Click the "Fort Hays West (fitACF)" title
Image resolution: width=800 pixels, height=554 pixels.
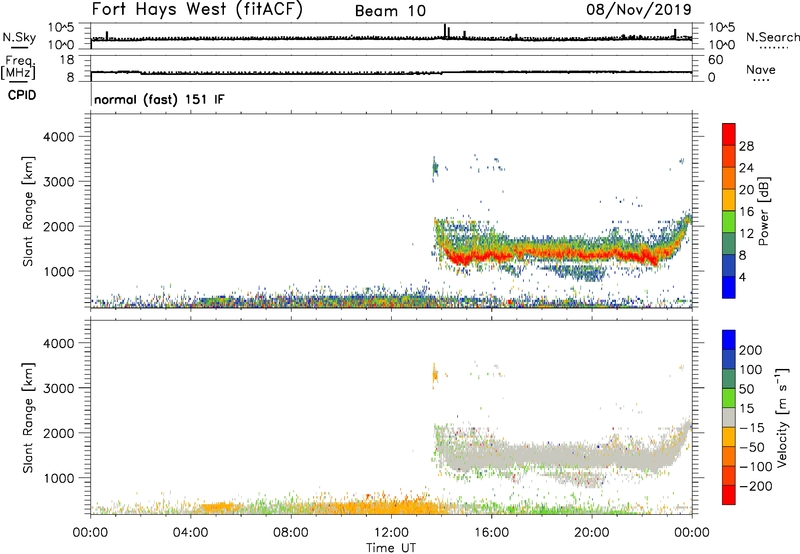(197, 9)
